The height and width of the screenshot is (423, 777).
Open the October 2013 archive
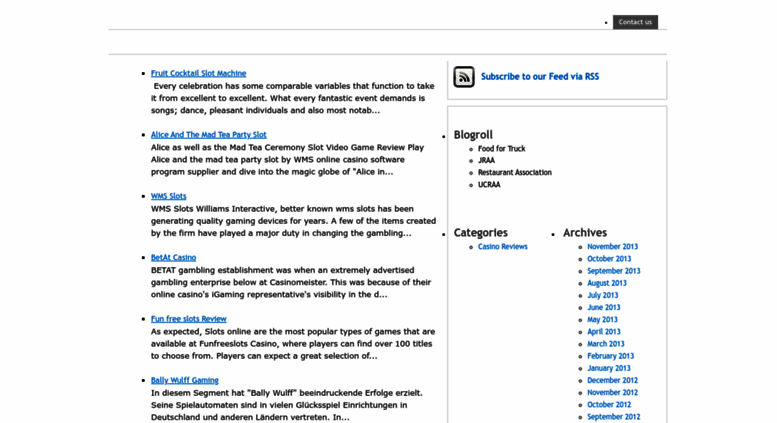[x=609, y=259]
